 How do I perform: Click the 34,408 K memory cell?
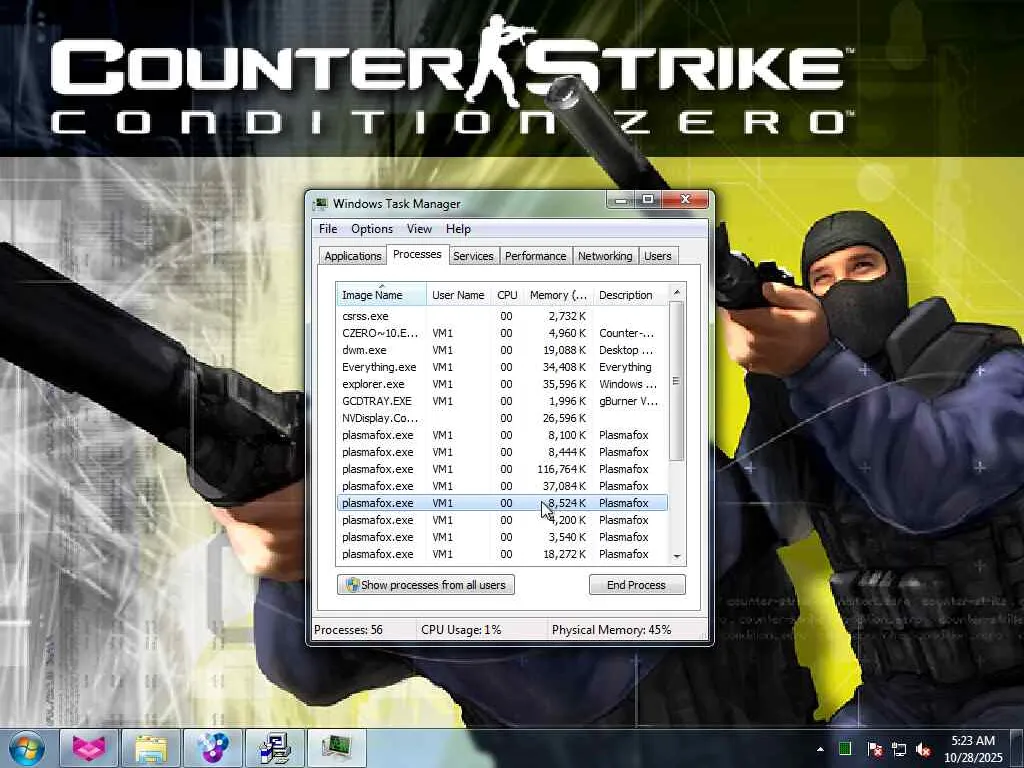click(564, 367)
